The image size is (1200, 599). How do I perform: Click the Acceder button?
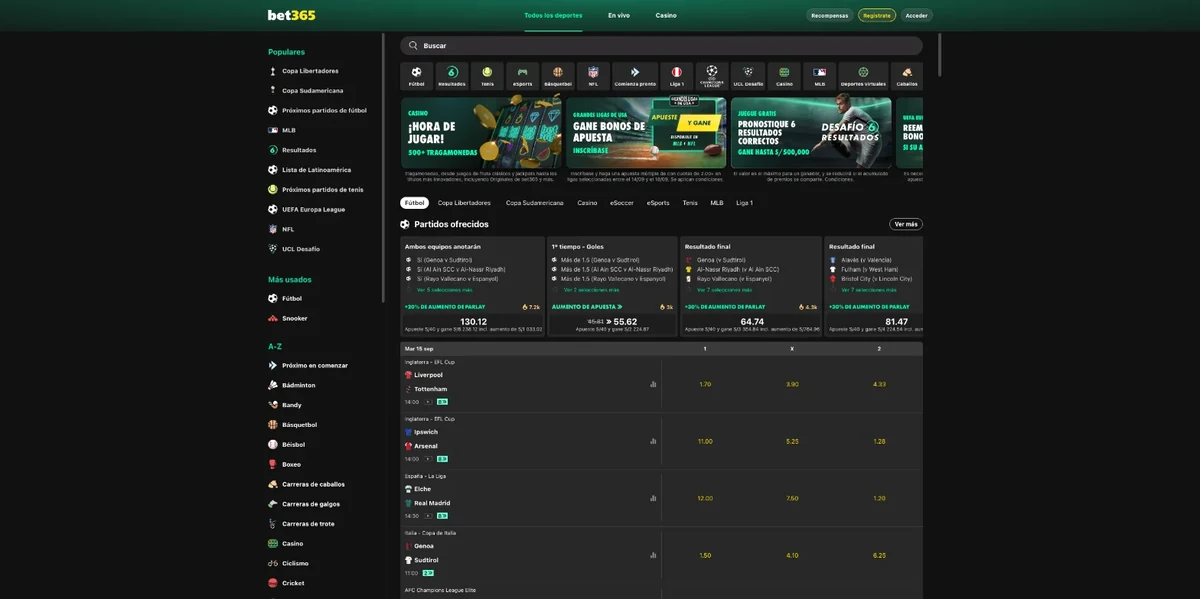[x=916, y=16]
